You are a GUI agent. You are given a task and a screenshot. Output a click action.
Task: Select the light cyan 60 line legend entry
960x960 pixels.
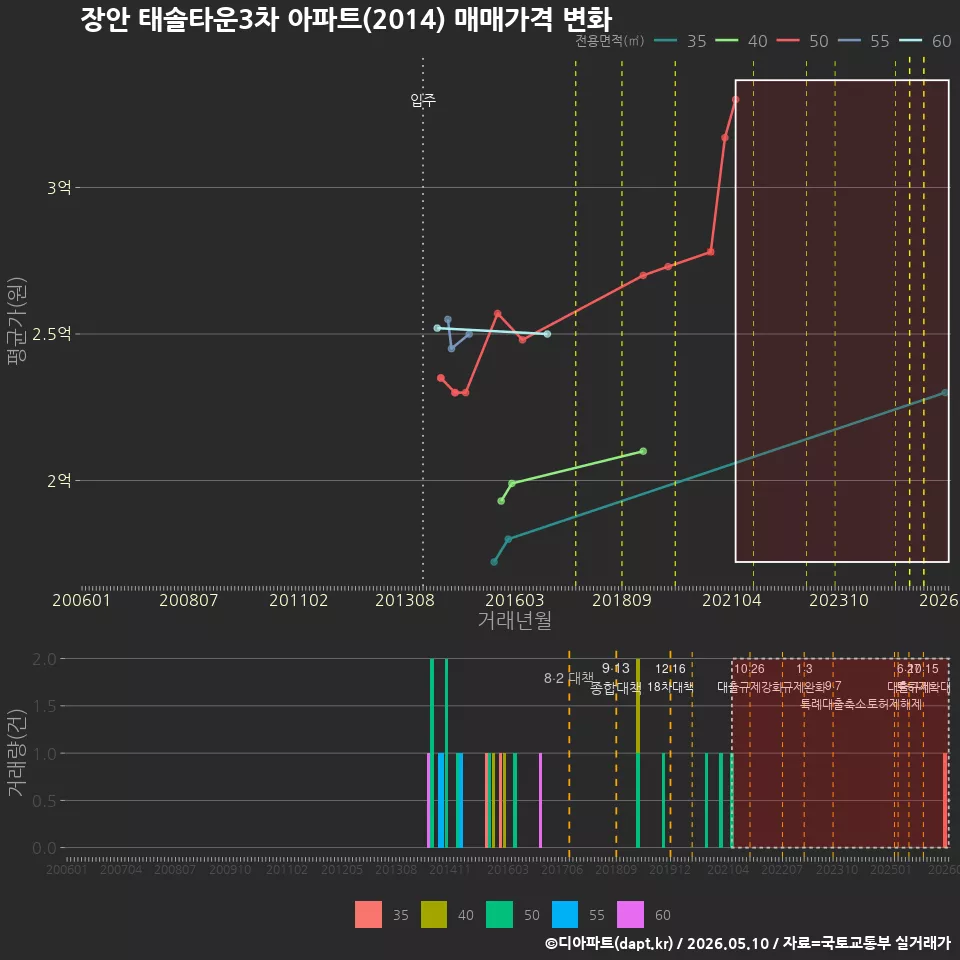click(x=925, y=41)
